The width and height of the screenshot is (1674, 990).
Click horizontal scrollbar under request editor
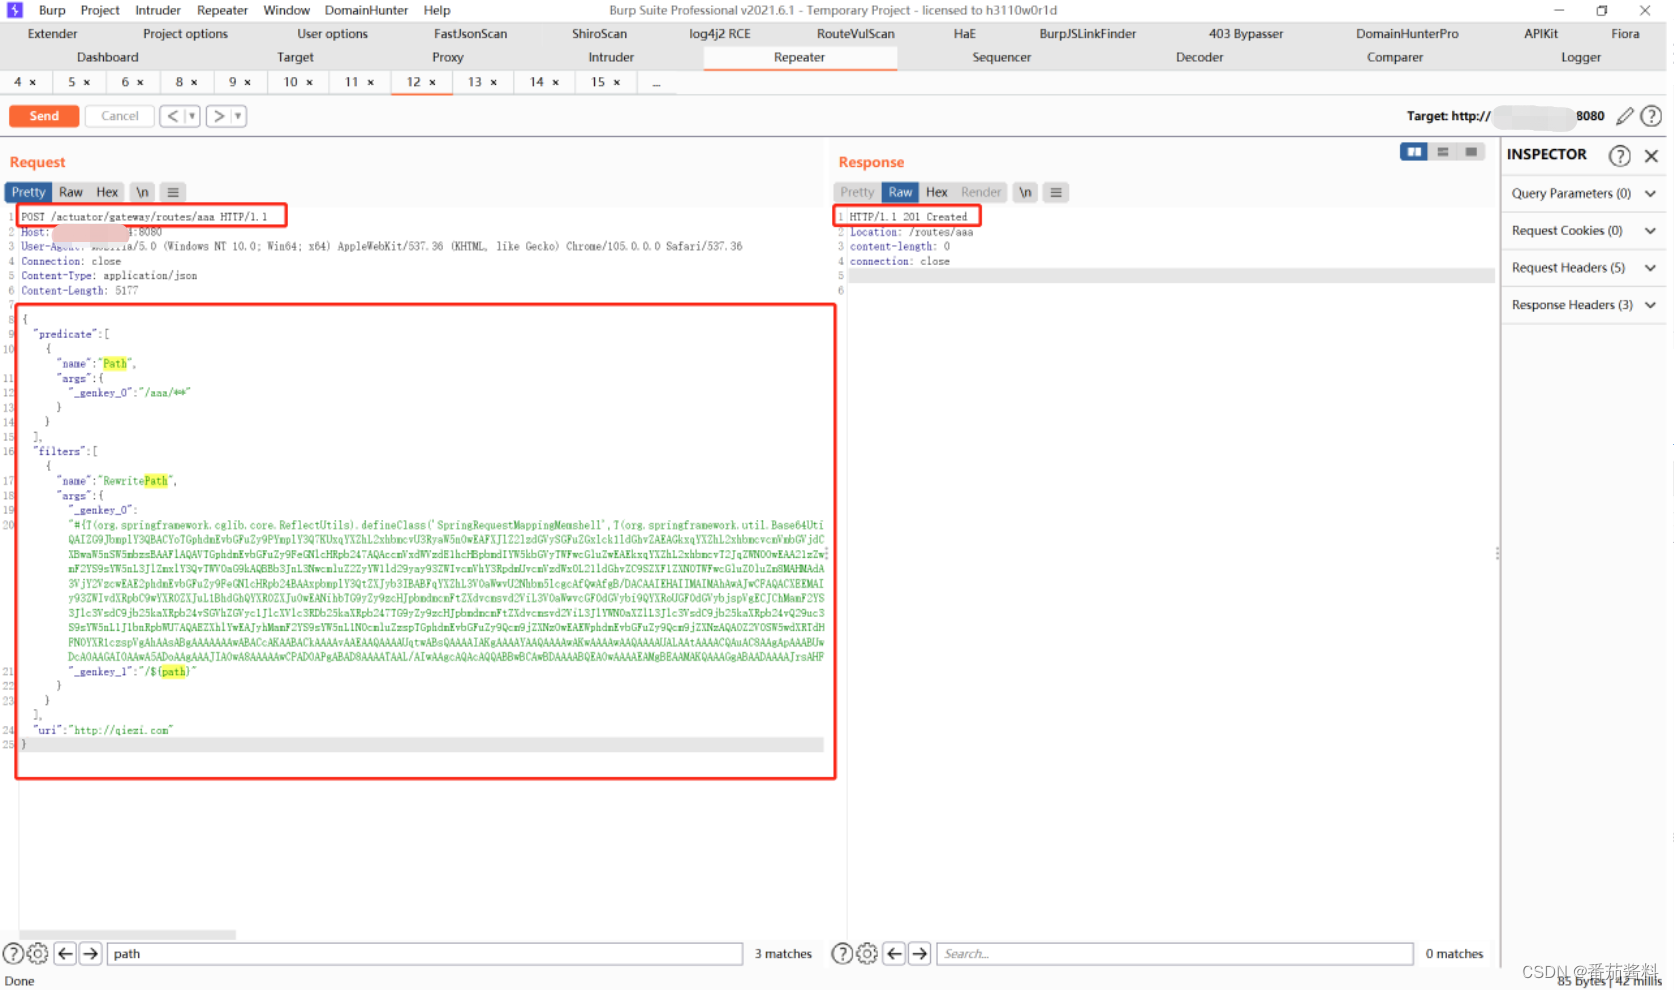(x=128, y=935)
